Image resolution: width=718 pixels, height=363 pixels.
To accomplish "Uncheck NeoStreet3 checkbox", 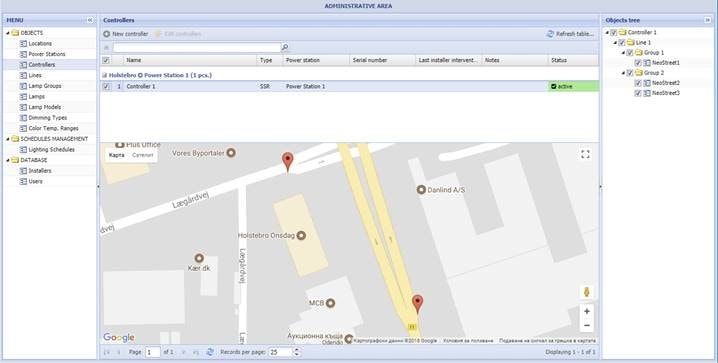I will (638, 93).
